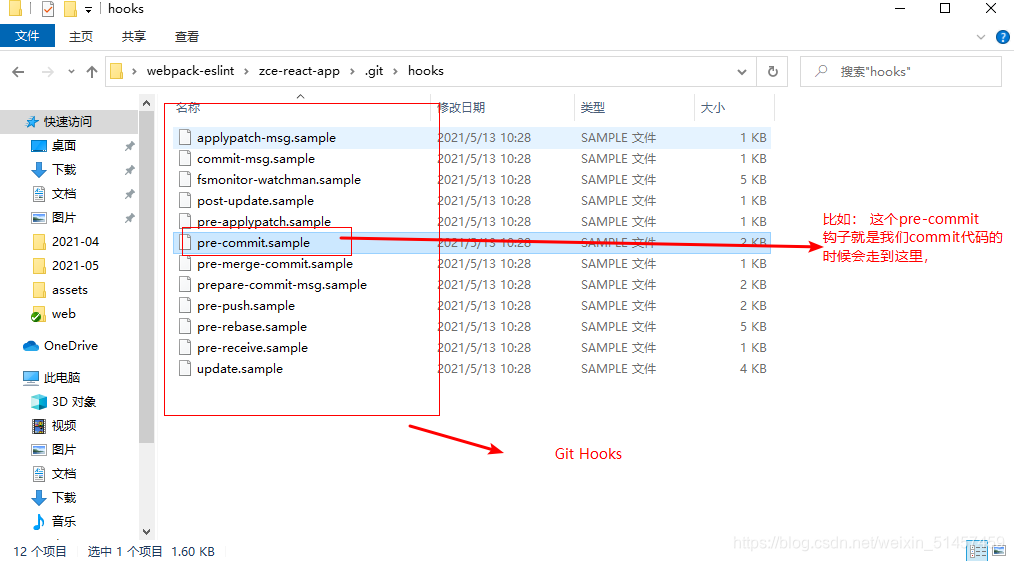Viewport: 1014px width, 561px height.
Task: Switch to the 共享 ribbon tab
Action: [134, 37]
